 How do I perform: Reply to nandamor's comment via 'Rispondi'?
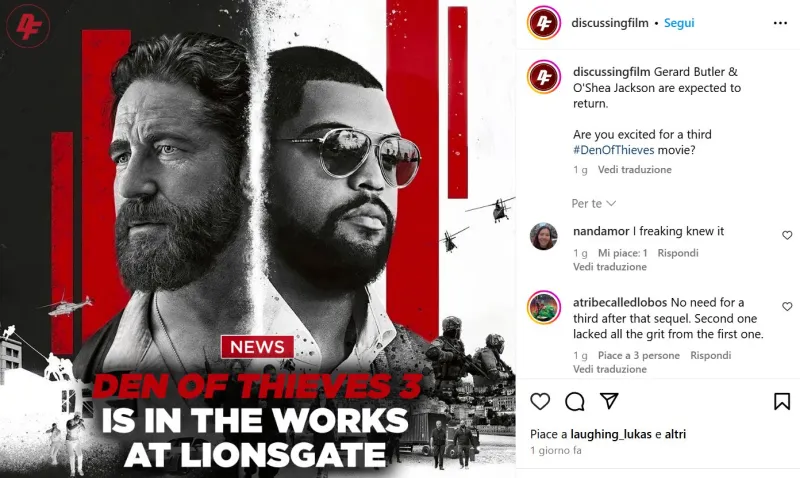tap(678, 253)
